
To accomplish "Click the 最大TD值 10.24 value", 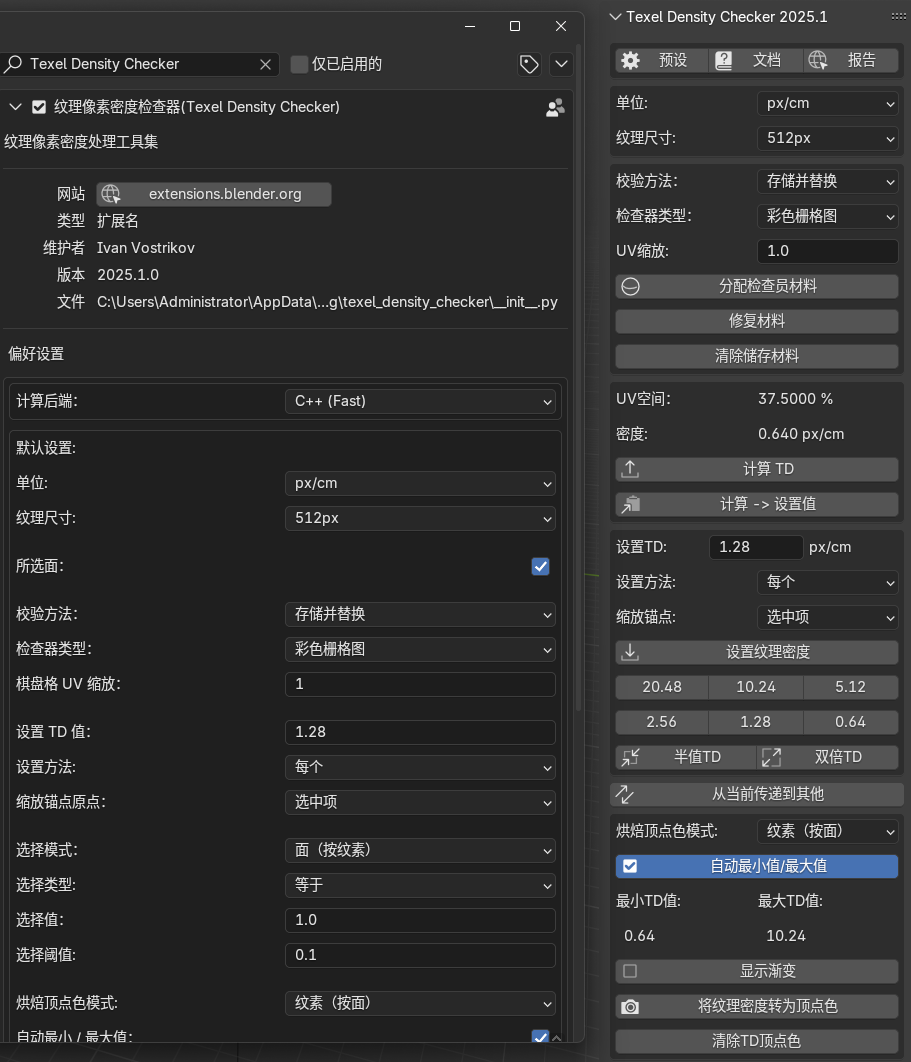I will click(x=786, y=936).
